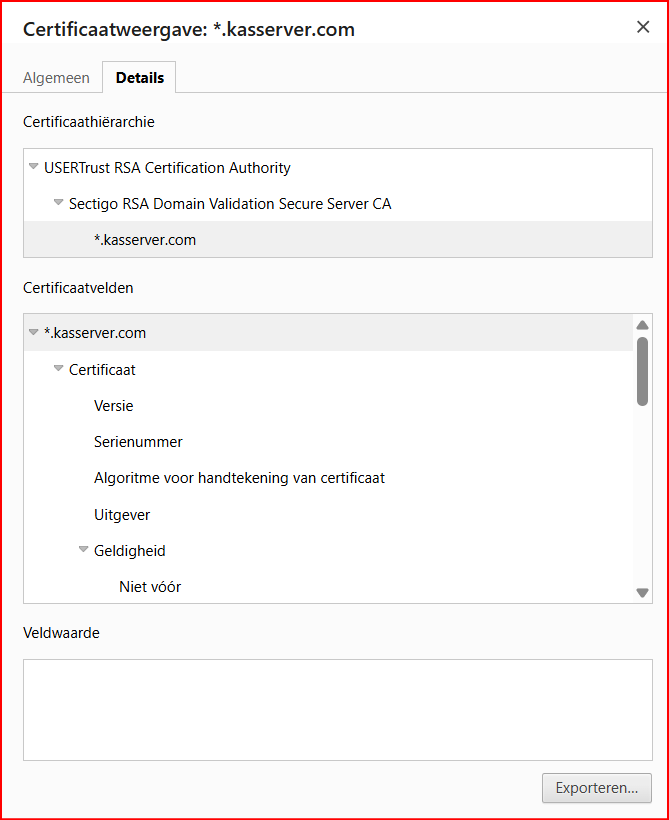Show the Serienummer field value

click(138, 442)
